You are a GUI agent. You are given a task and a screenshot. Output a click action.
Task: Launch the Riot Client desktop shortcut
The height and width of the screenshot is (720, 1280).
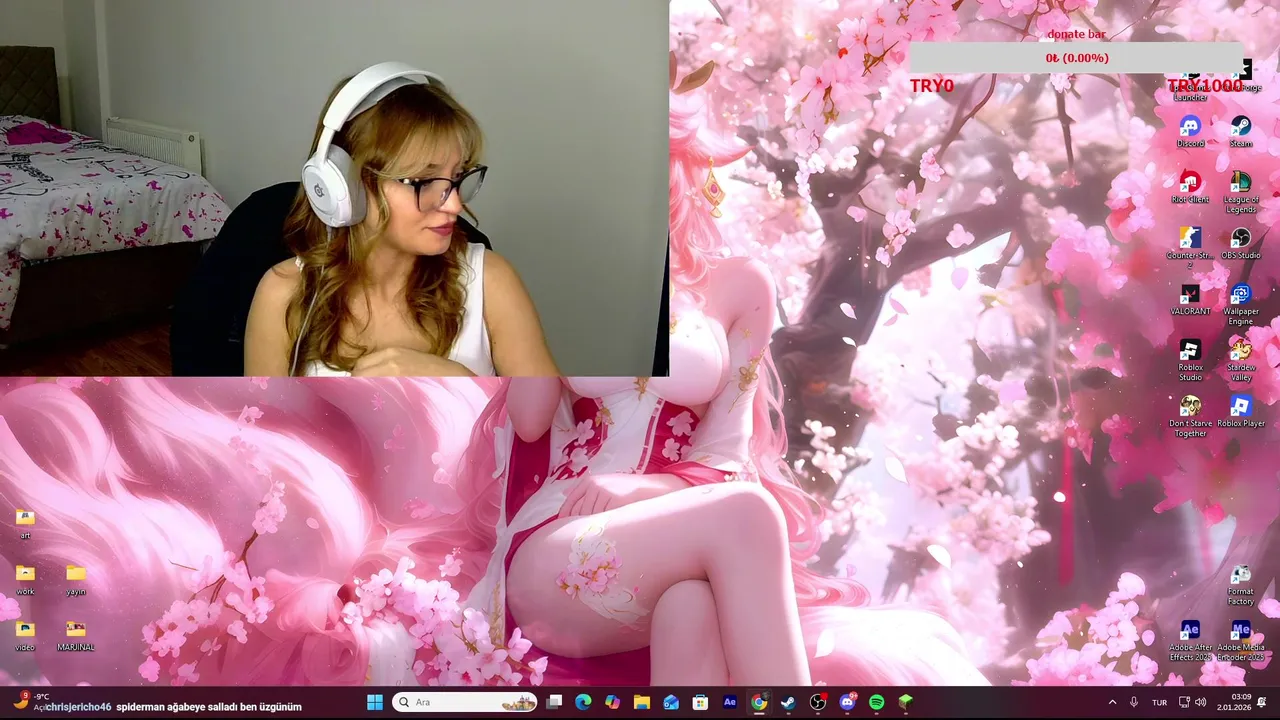tap(1190, 187)
